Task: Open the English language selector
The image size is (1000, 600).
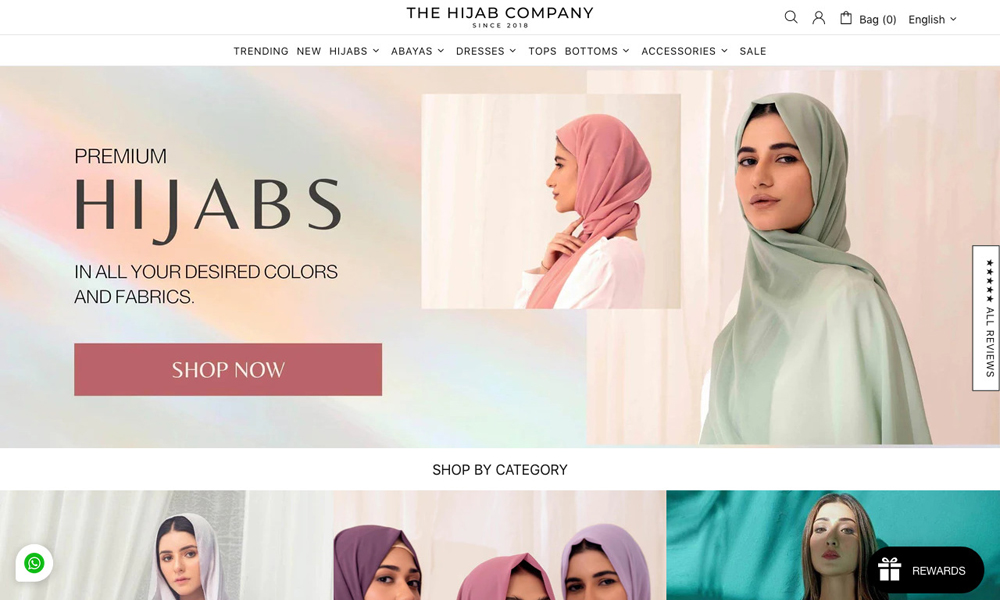Action: point(932,19)
